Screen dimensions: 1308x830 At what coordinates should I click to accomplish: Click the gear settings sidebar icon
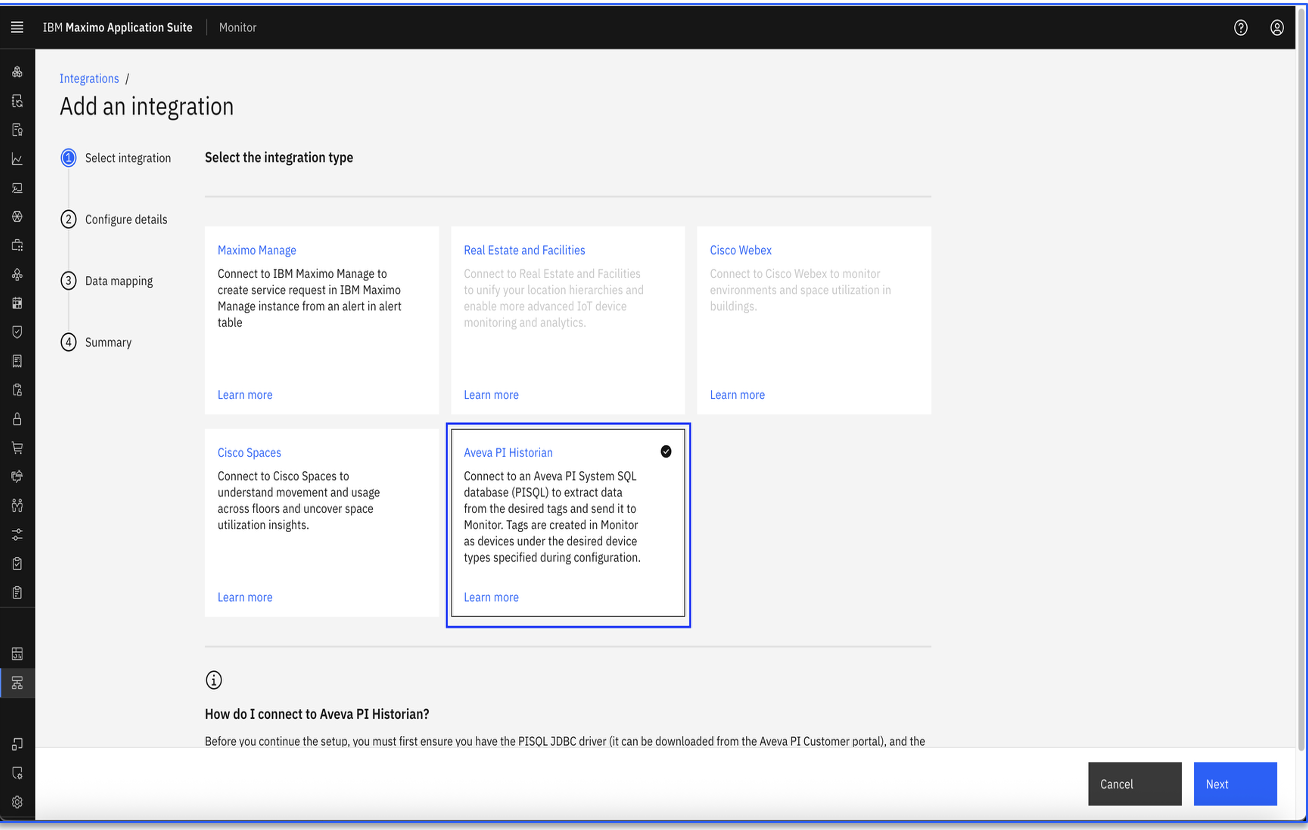(x=17, y=802)
